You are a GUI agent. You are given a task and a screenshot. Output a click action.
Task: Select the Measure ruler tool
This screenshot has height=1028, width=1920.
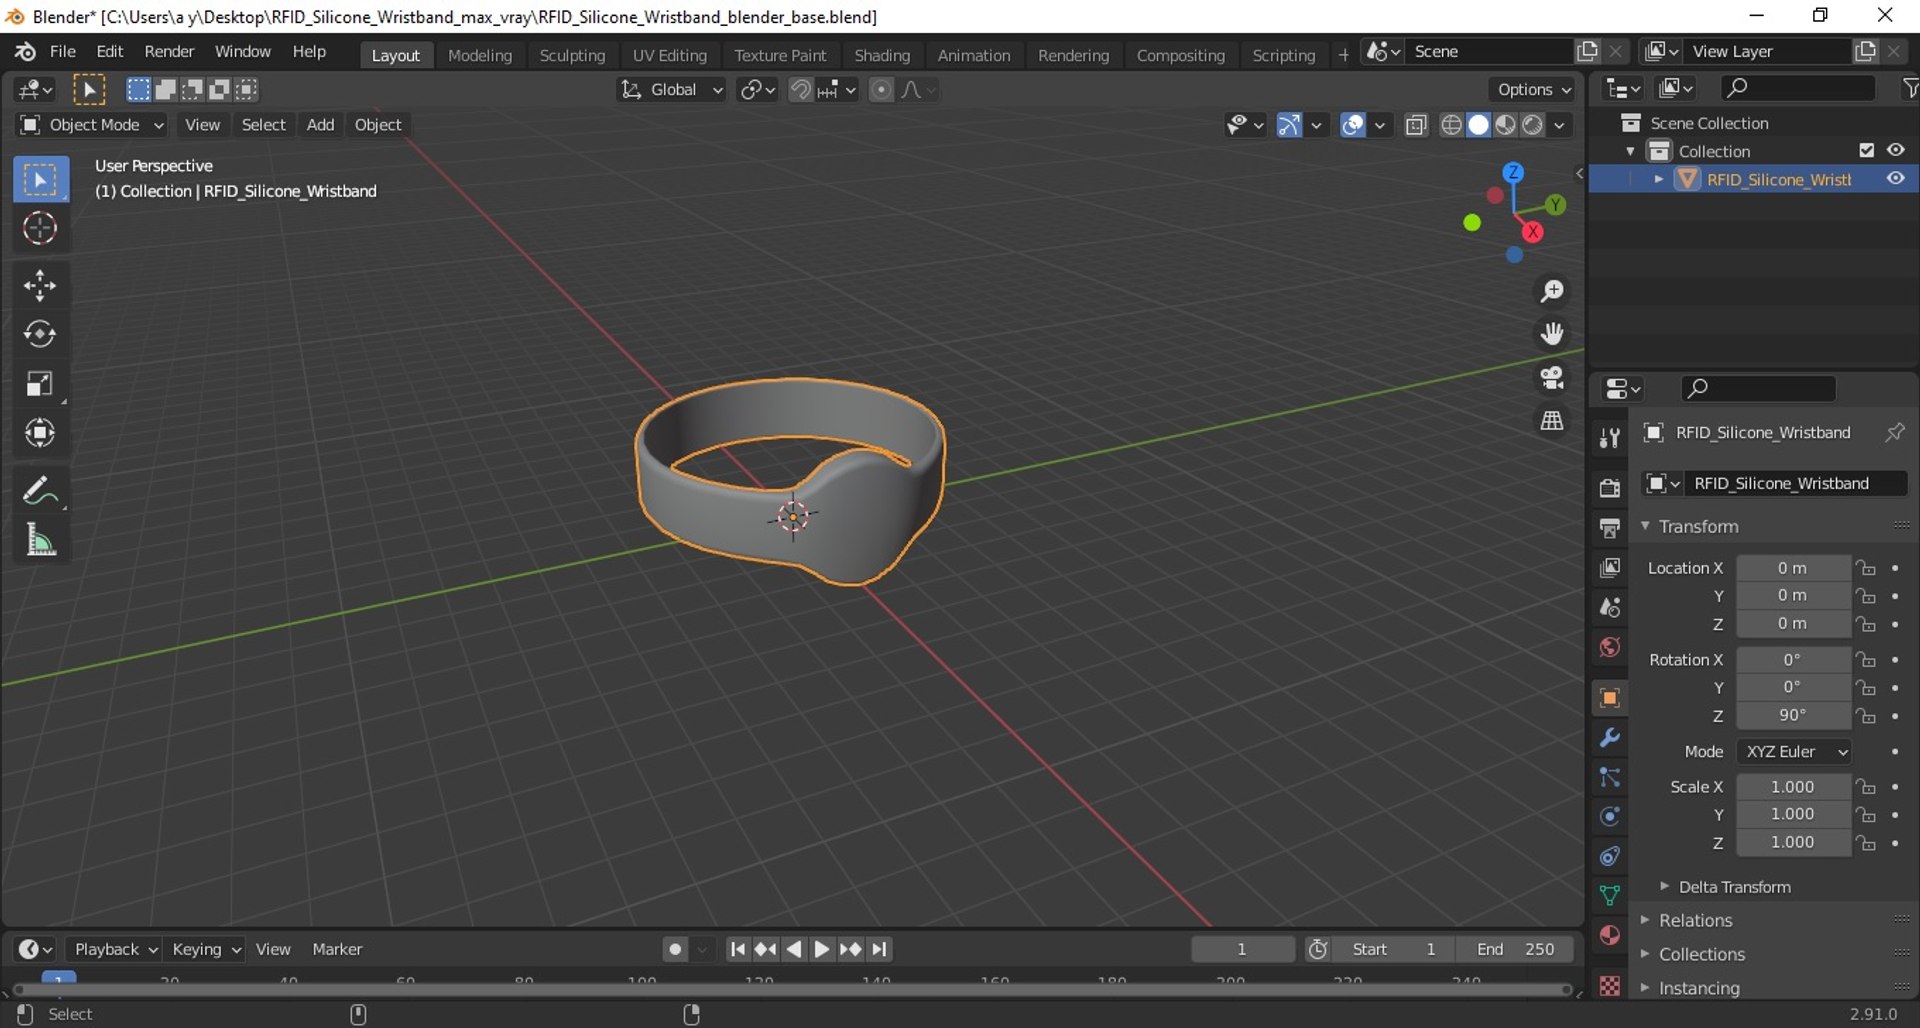tap(40, 541)
